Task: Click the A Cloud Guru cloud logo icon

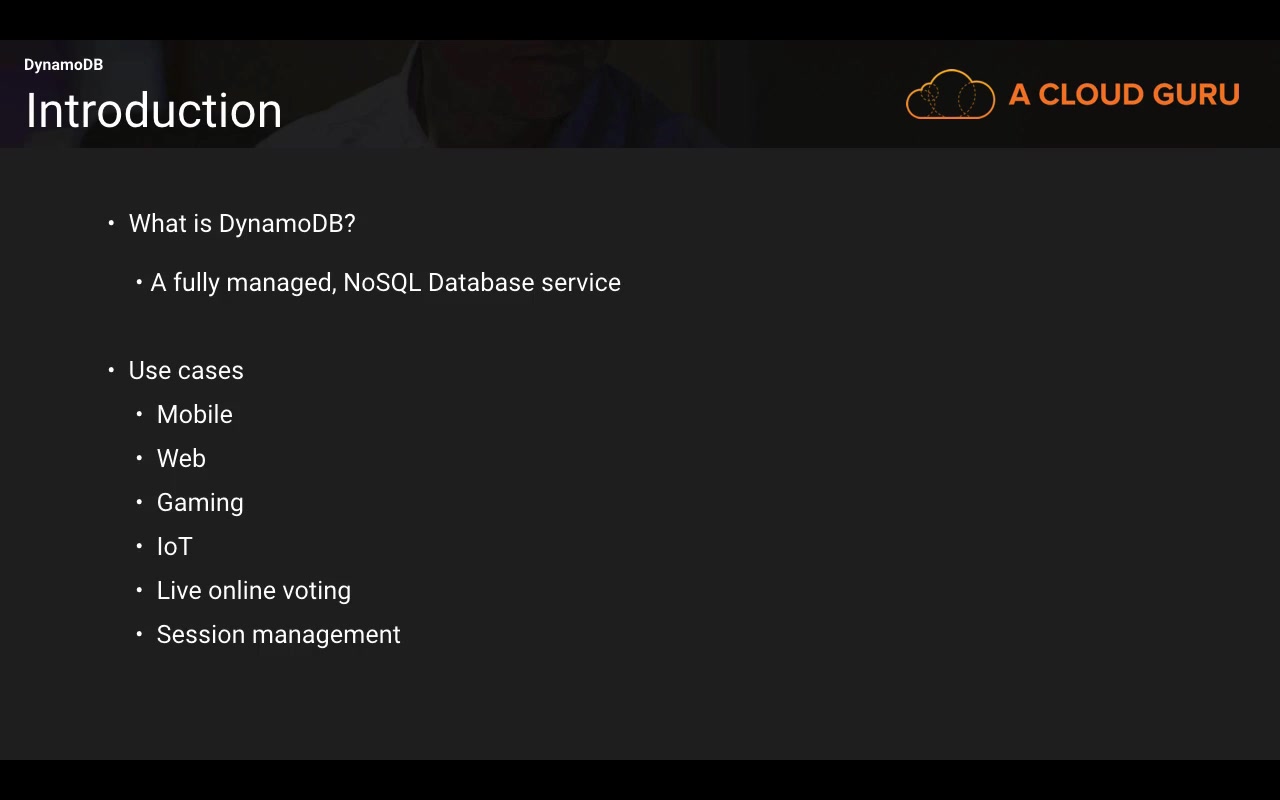Action: pos(950,95)
